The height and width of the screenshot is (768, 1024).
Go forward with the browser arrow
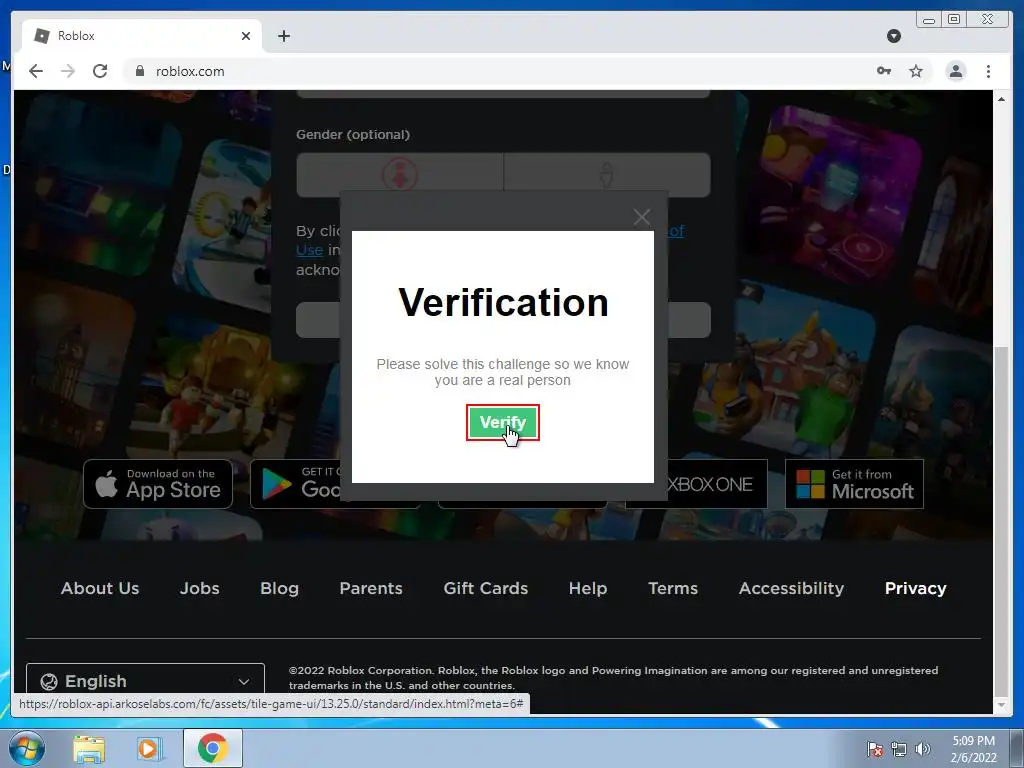pyautogui.click(x=68, y=71)
